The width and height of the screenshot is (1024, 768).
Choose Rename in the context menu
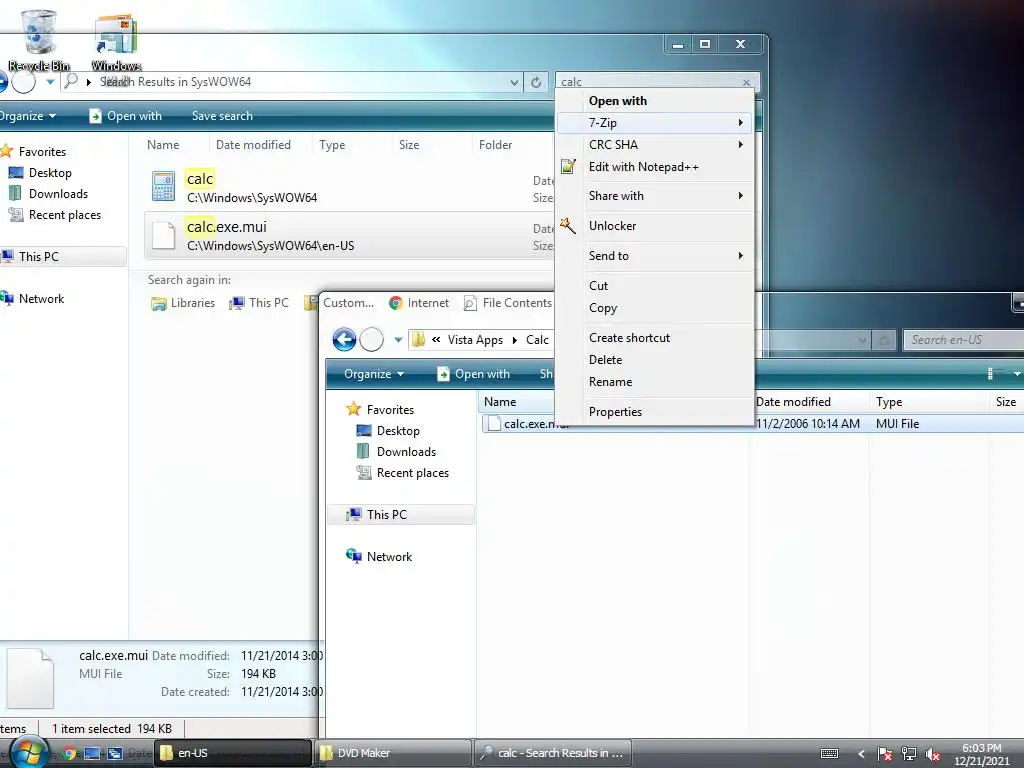(654, 382)
